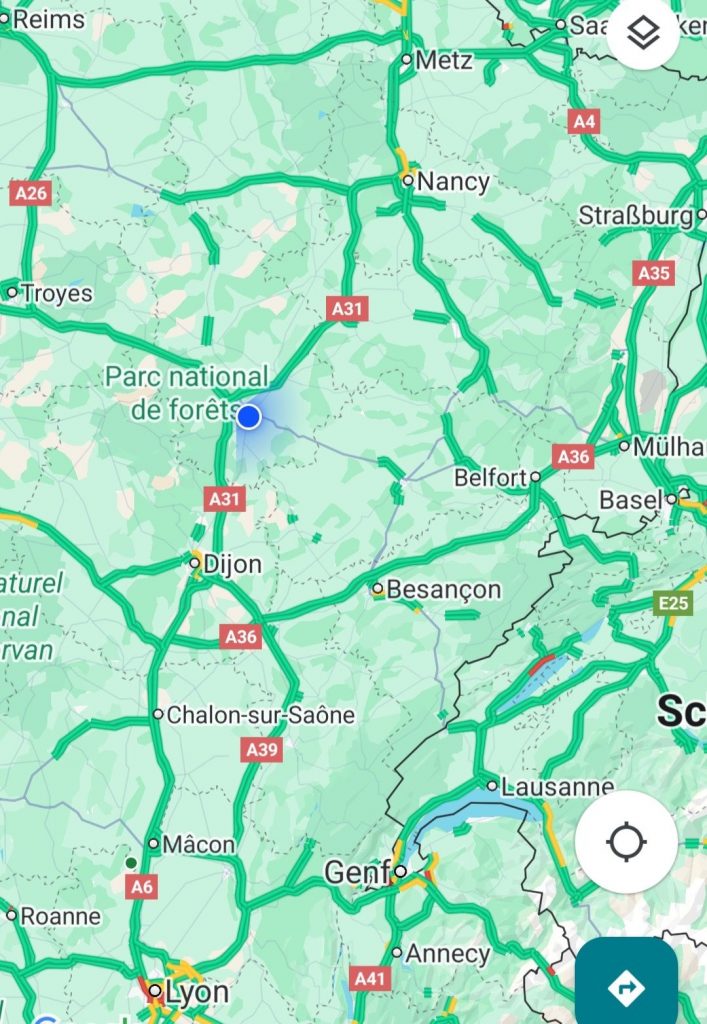Viewport: 707px width, 1024px height.
Task: Choose the Besançon city label
Action: tap(444, 590)
